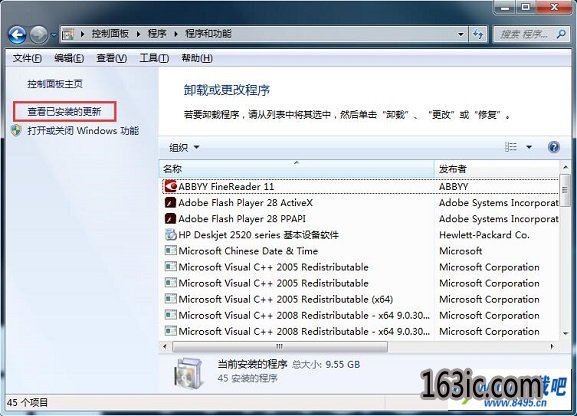Click 查看已安装的更新 link

pos(64,112)
